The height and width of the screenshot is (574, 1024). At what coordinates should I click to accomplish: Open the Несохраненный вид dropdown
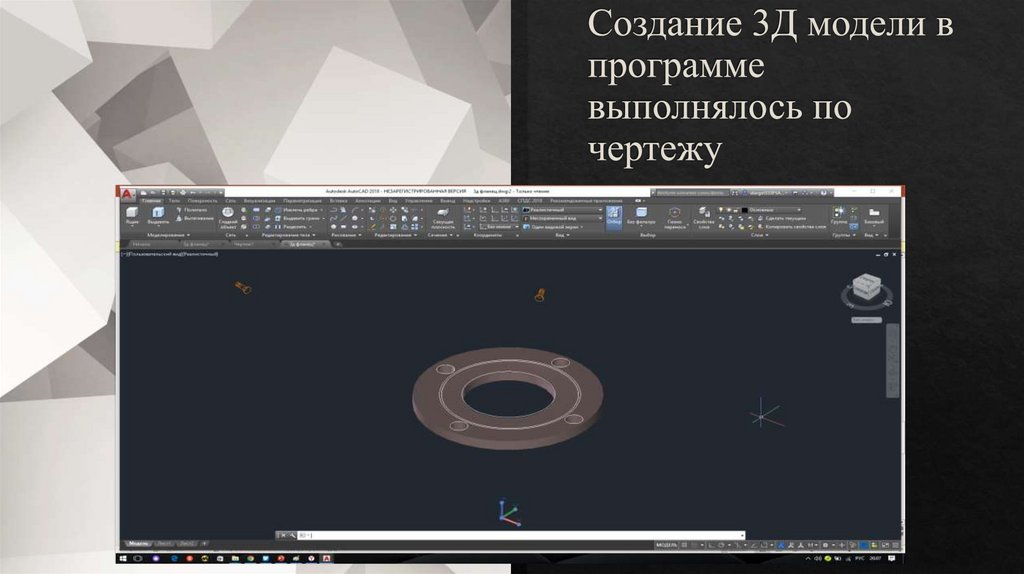pos(563,218)
